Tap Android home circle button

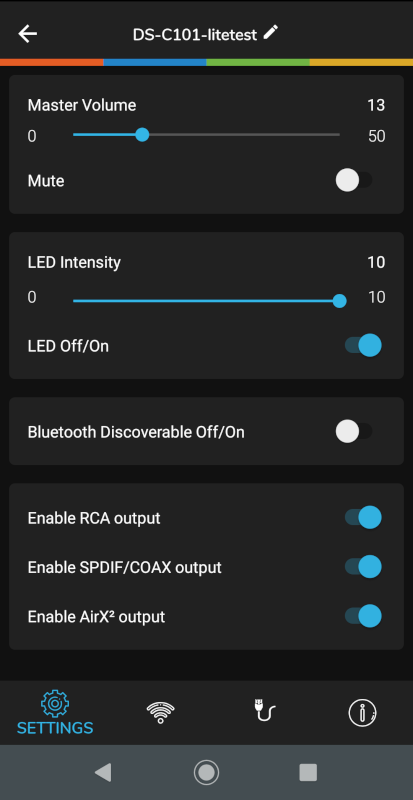pos(206,772)
